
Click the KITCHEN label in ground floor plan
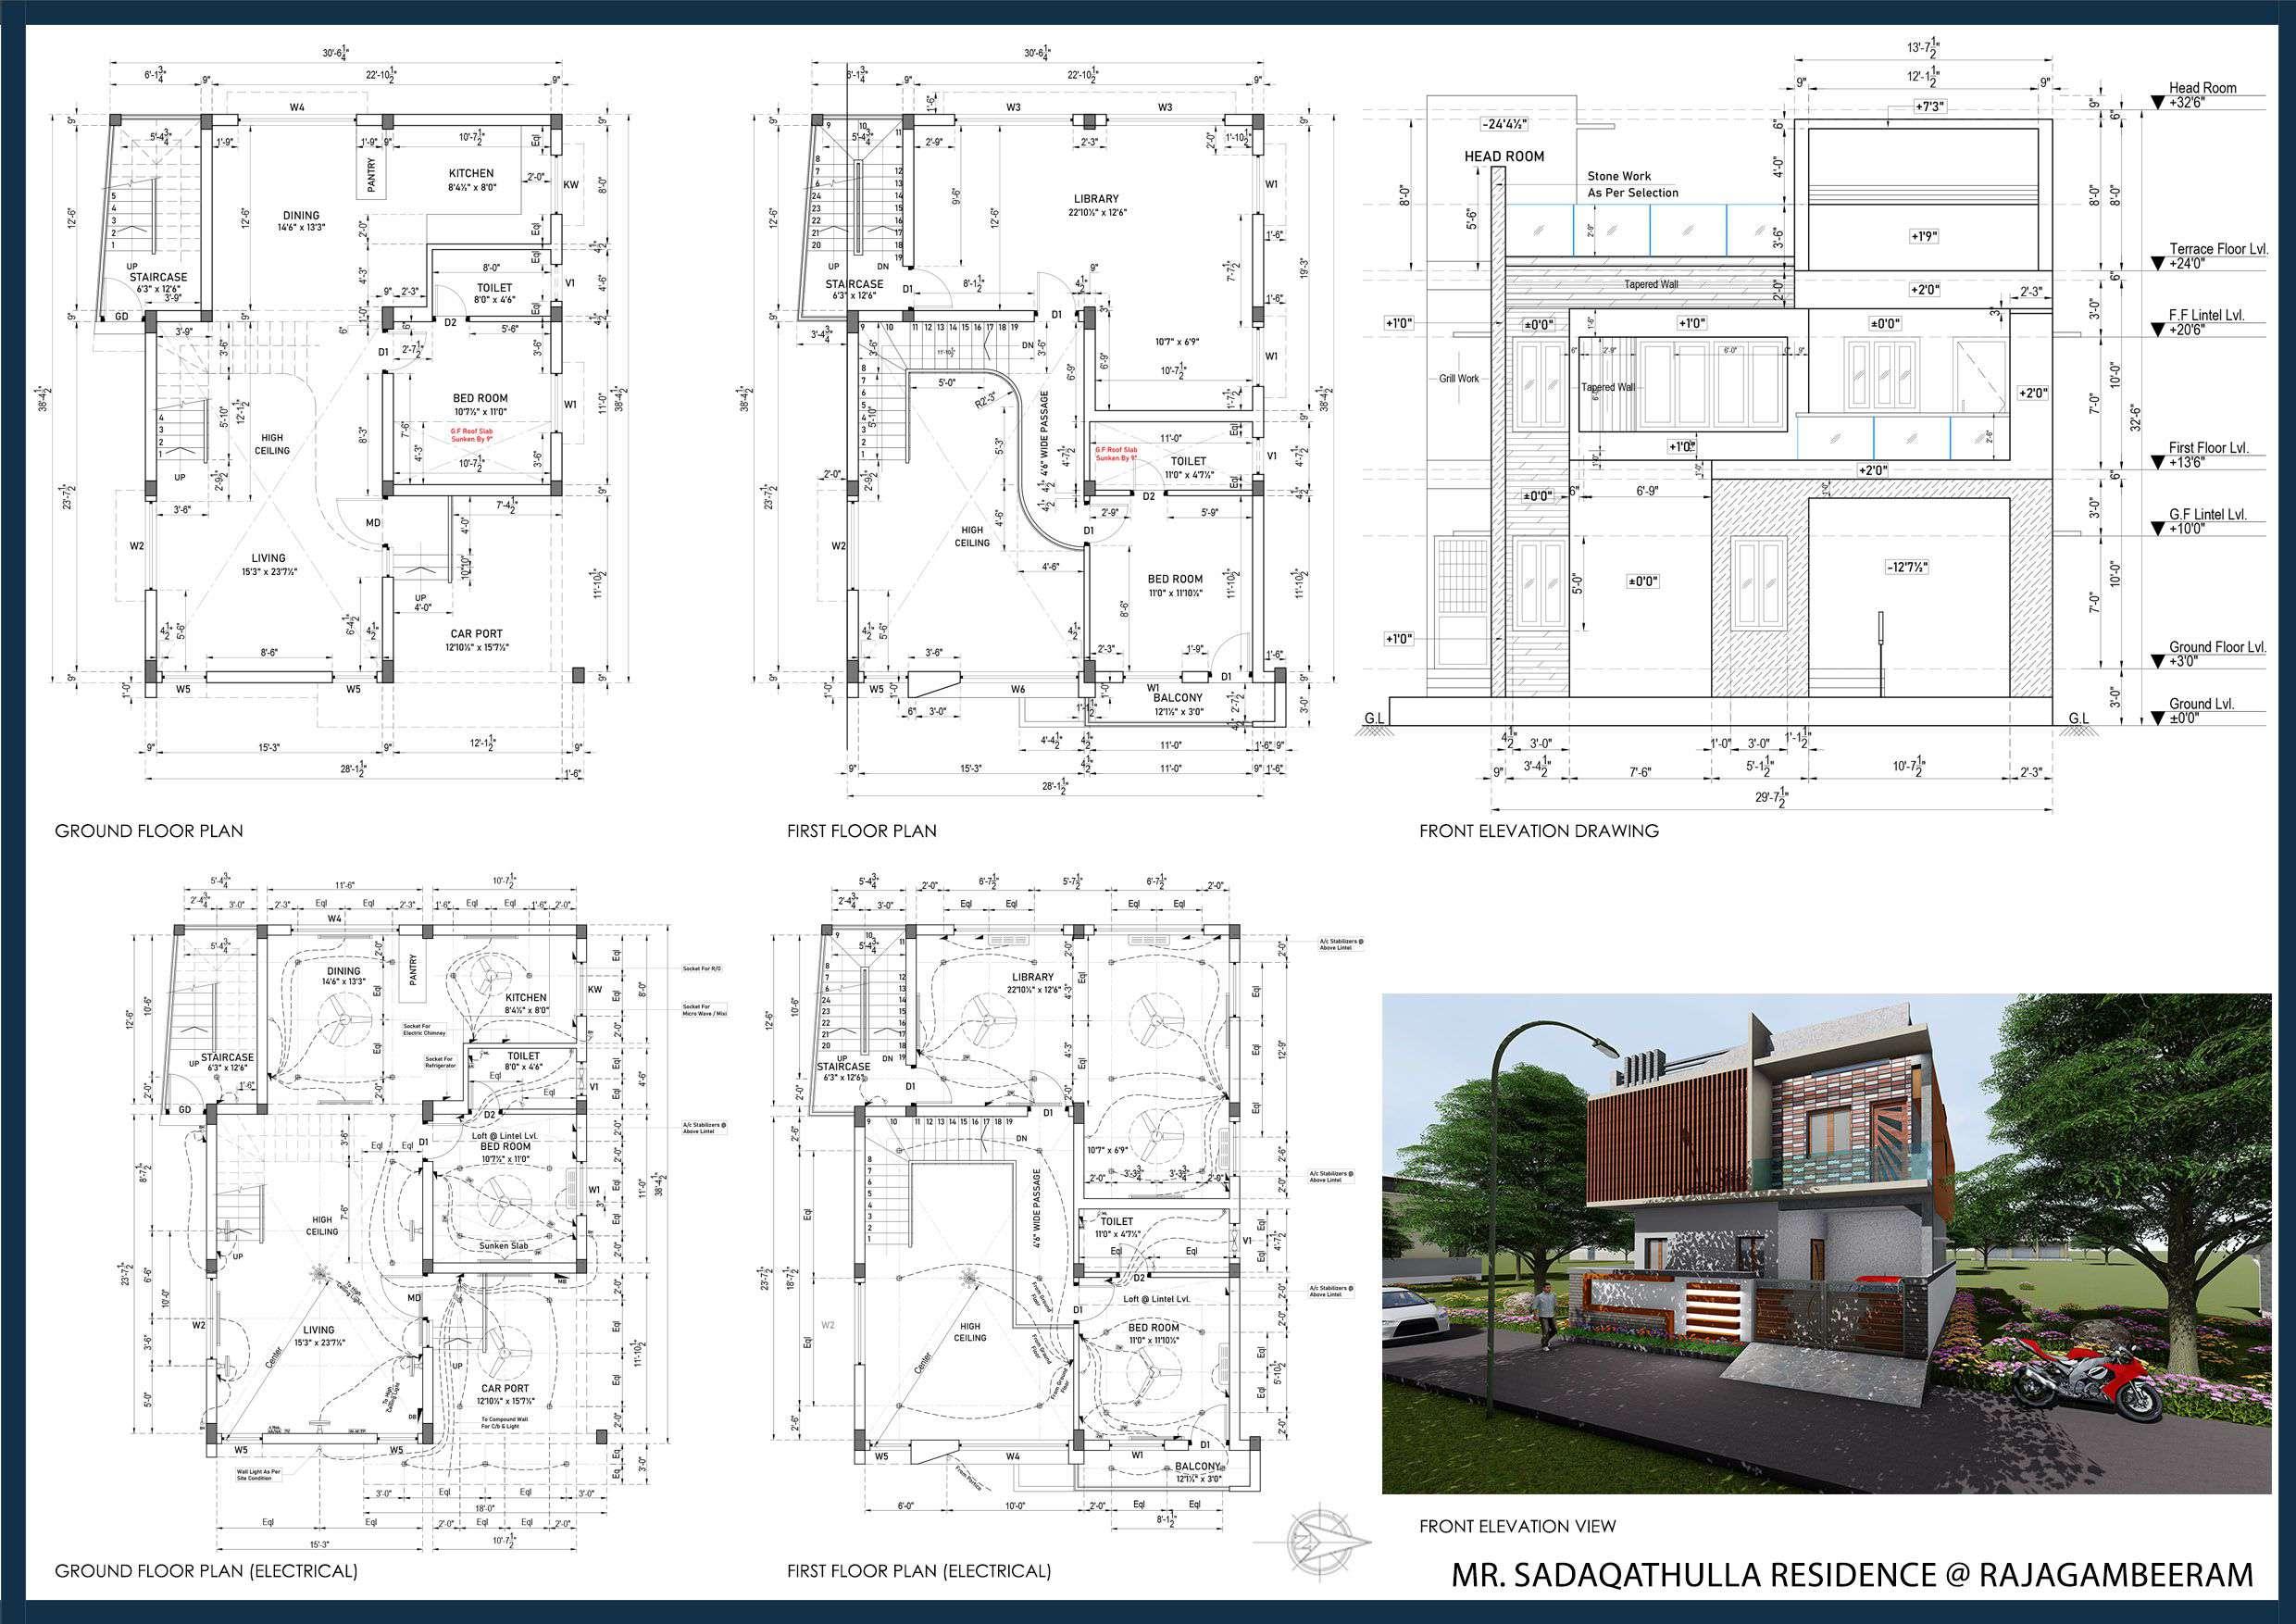(471, 173)
